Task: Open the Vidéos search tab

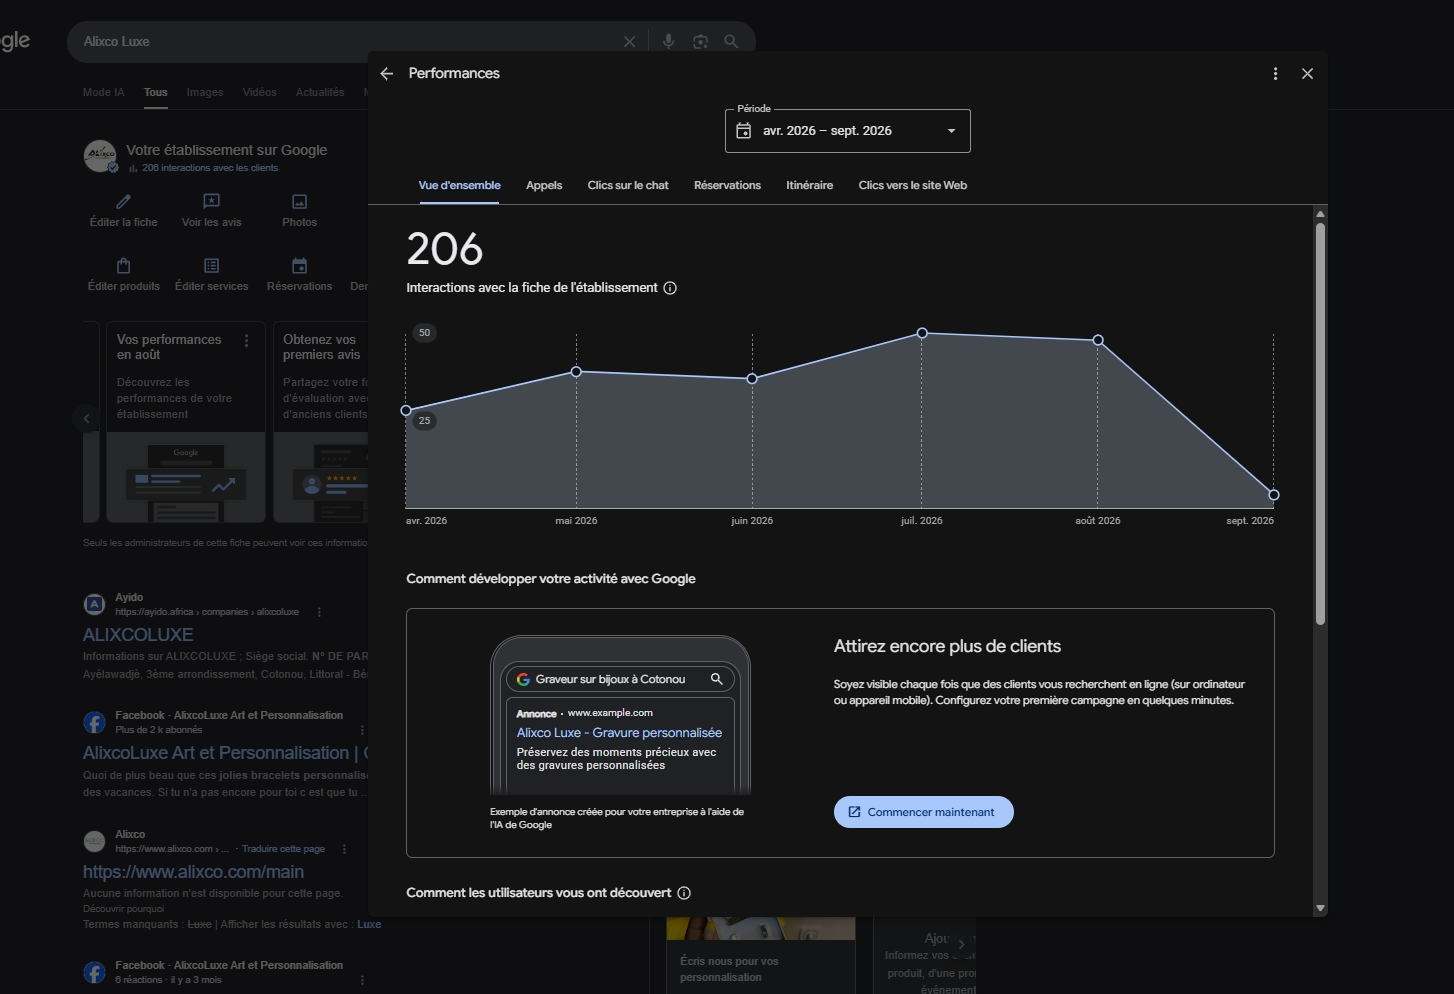Action: (260, 92)
